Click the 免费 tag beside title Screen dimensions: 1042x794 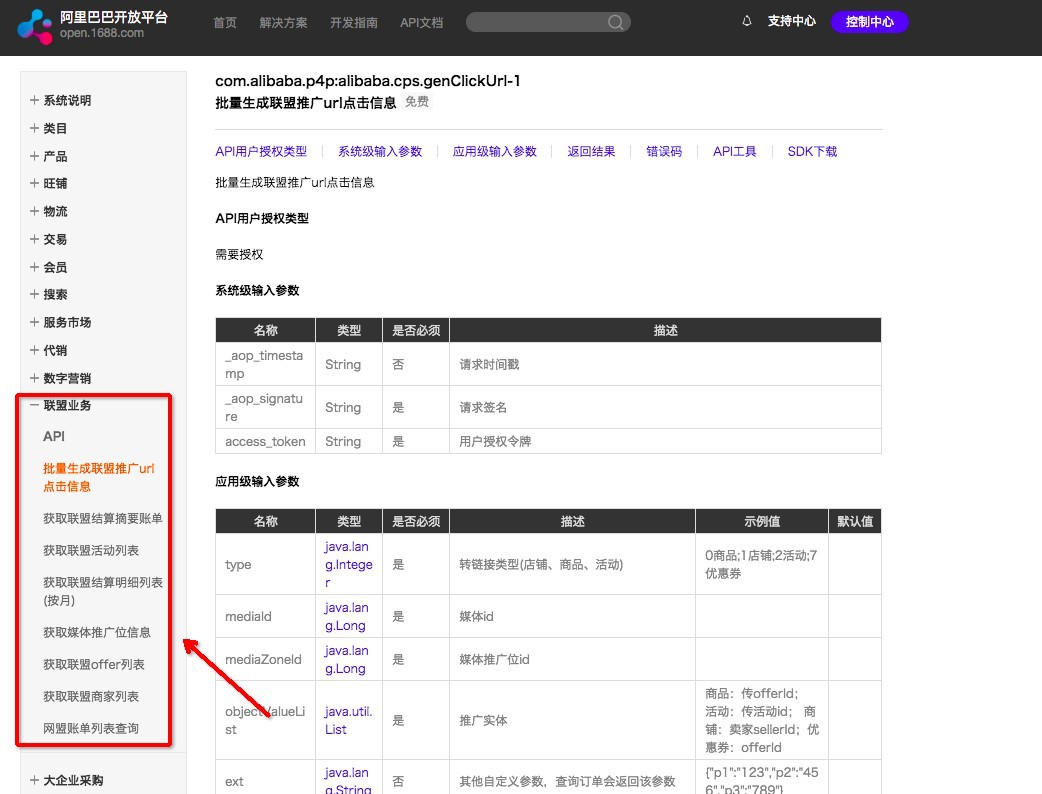pos(417,102)
